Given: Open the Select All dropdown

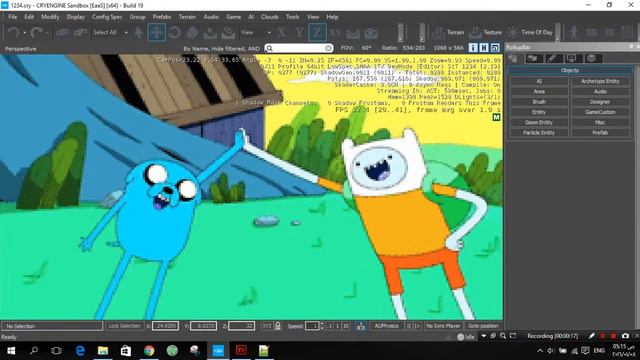Looking at the screenshot, I should 110,32.
